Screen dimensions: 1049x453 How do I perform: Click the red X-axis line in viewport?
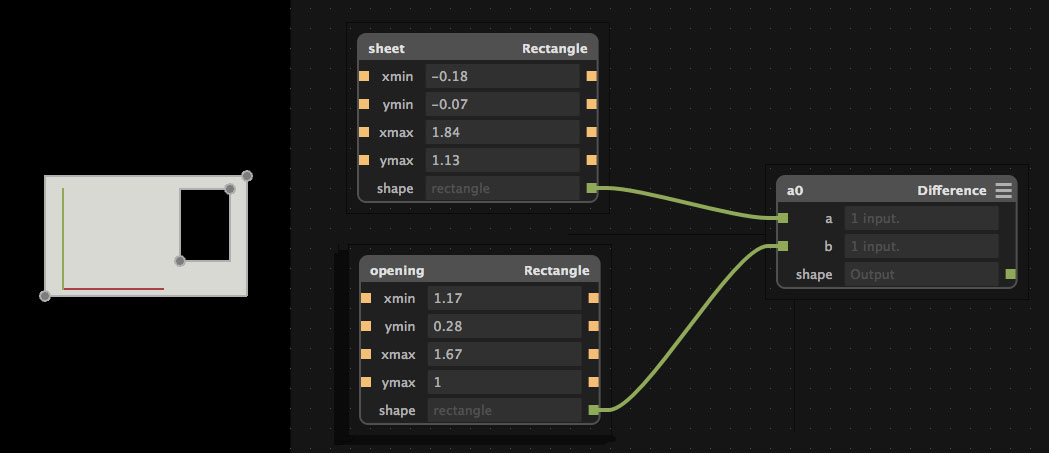point(114,289)
